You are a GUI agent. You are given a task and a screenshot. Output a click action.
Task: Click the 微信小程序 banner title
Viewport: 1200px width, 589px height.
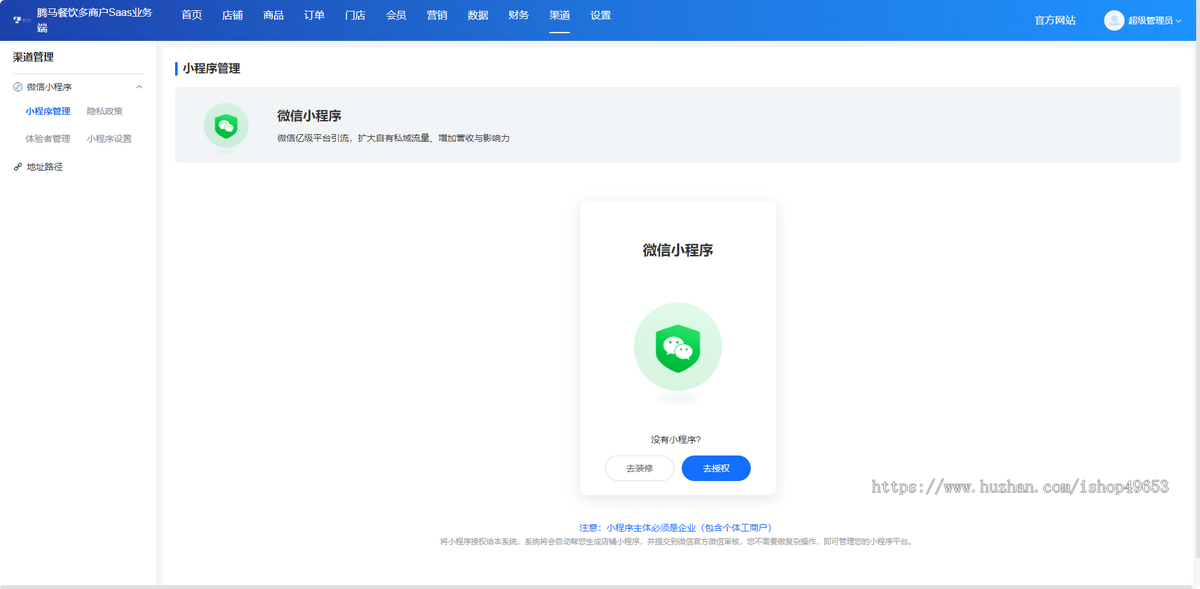pos(310,116)
